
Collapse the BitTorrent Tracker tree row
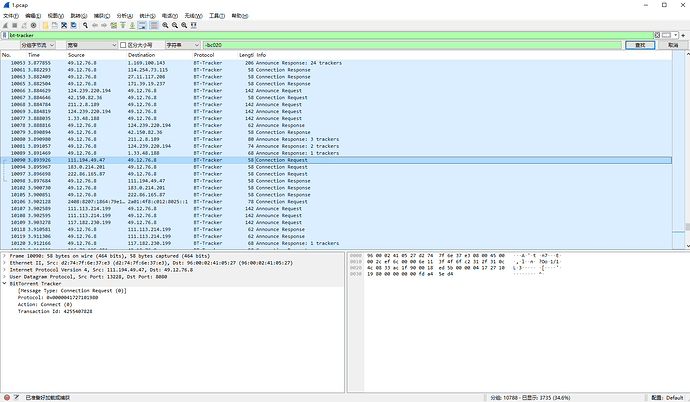tap(4, 284)
